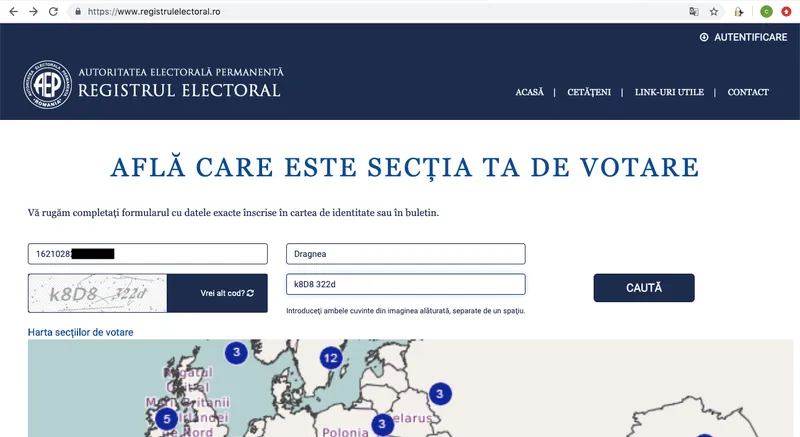Click the CAUTĂ search button
The height and width of the screenshot is (437, 800).
(x=644, y=288)
